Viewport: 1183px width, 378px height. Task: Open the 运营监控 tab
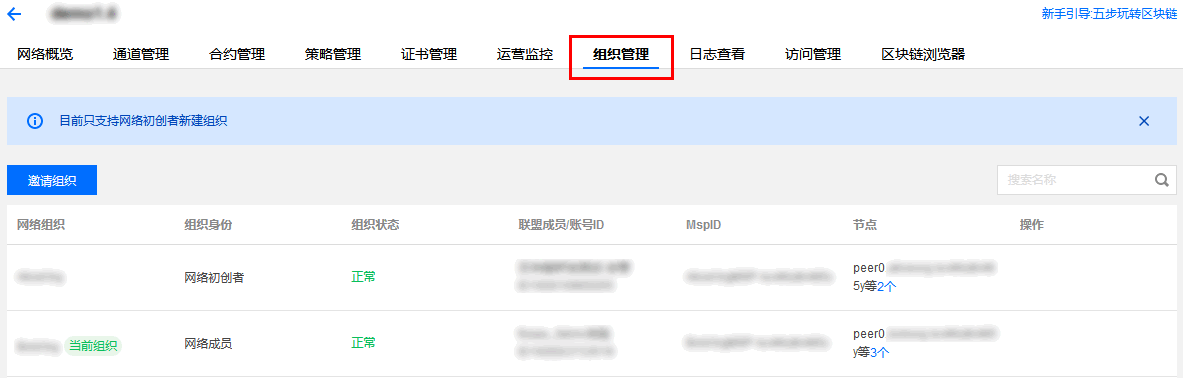(525, 54)
